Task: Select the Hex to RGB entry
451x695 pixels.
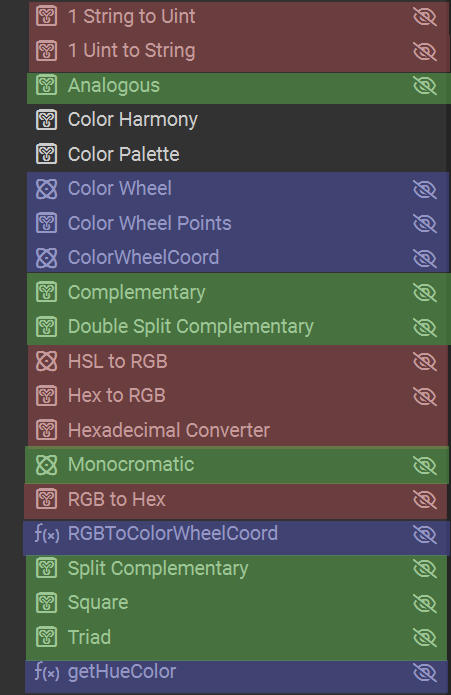Action: coord(238,395)
